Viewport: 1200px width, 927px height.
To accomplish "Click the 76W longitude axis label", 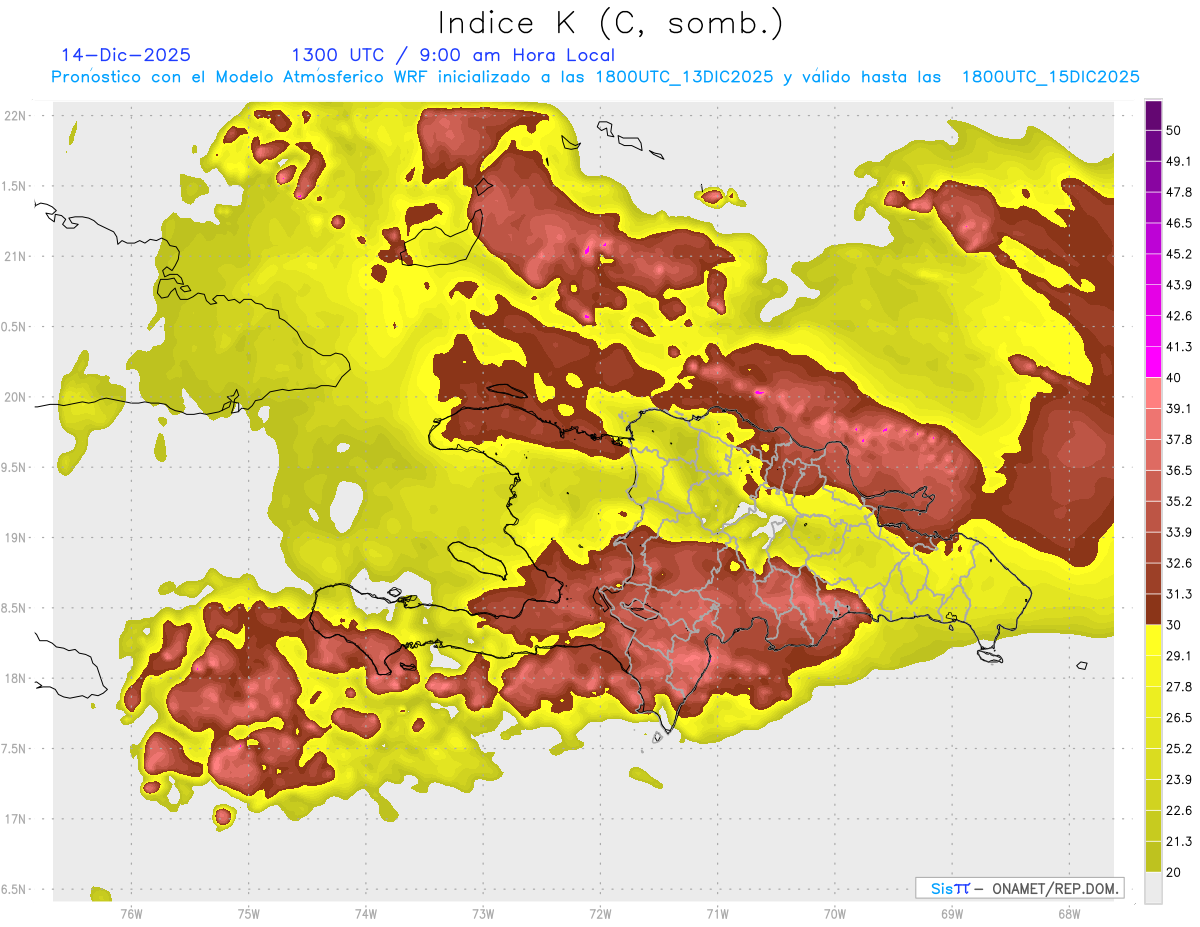I will [131, 913].
